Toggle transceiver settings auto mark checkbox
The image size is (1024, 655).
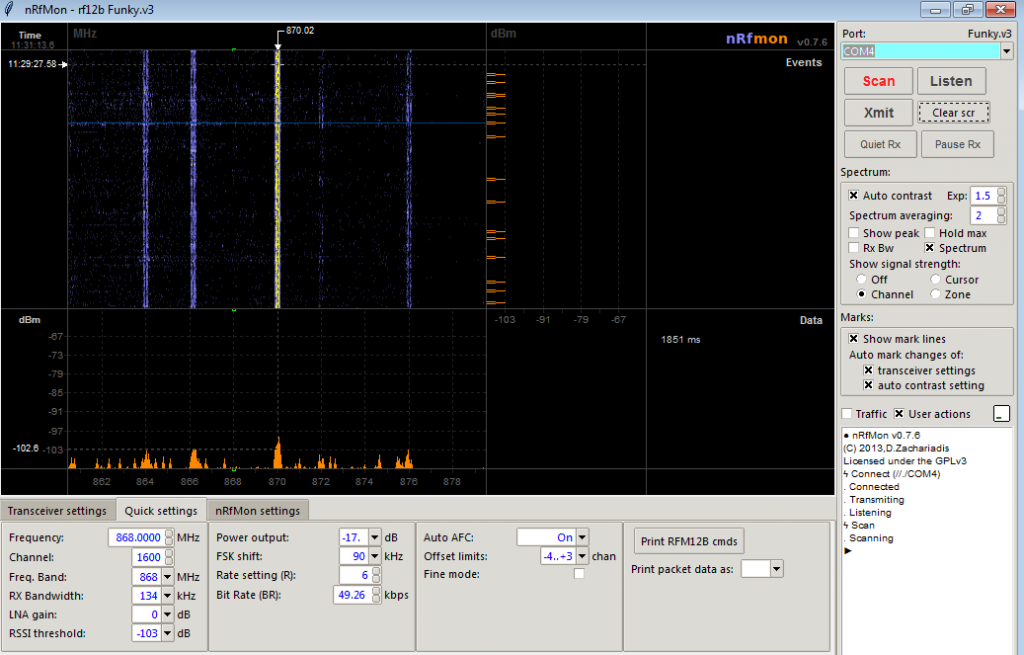point(868,370)
